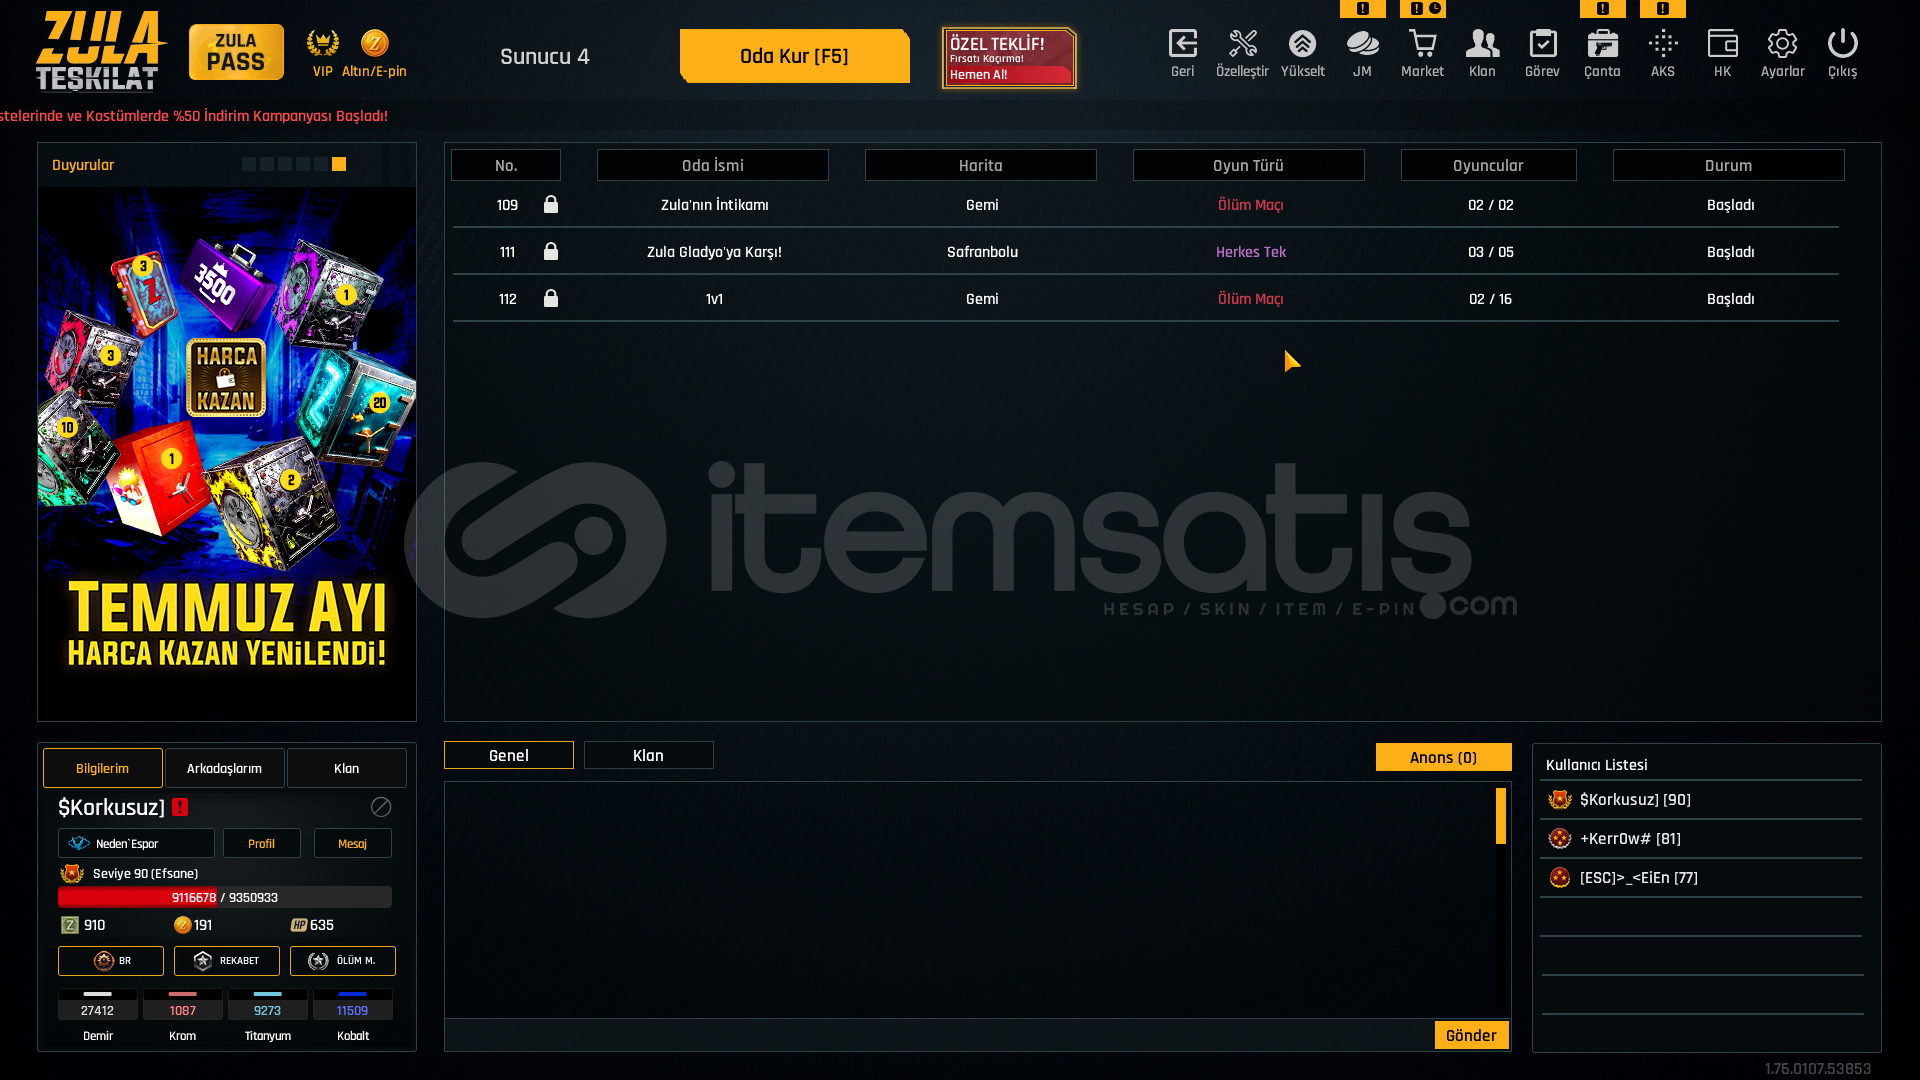
Task: Click lock icon on room 111
Action: pos(551,251)
